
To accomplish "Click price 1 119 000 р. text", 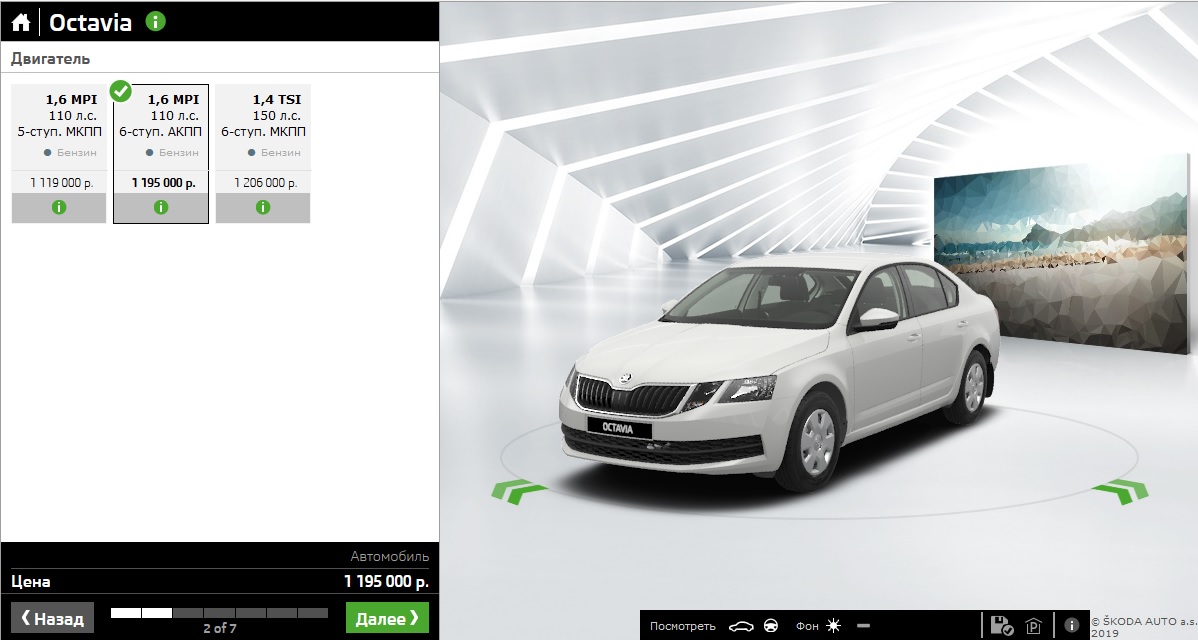I will 62,183.
